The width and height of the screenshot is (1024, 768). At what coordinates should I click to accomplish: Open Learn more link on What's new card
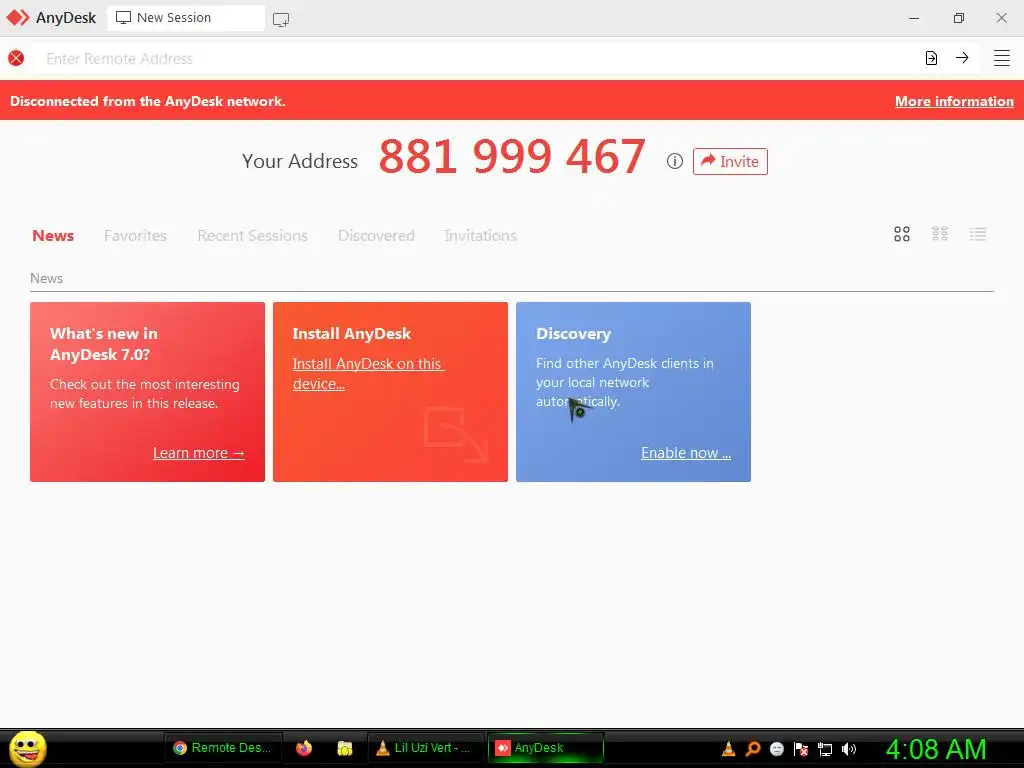[199, 453]
